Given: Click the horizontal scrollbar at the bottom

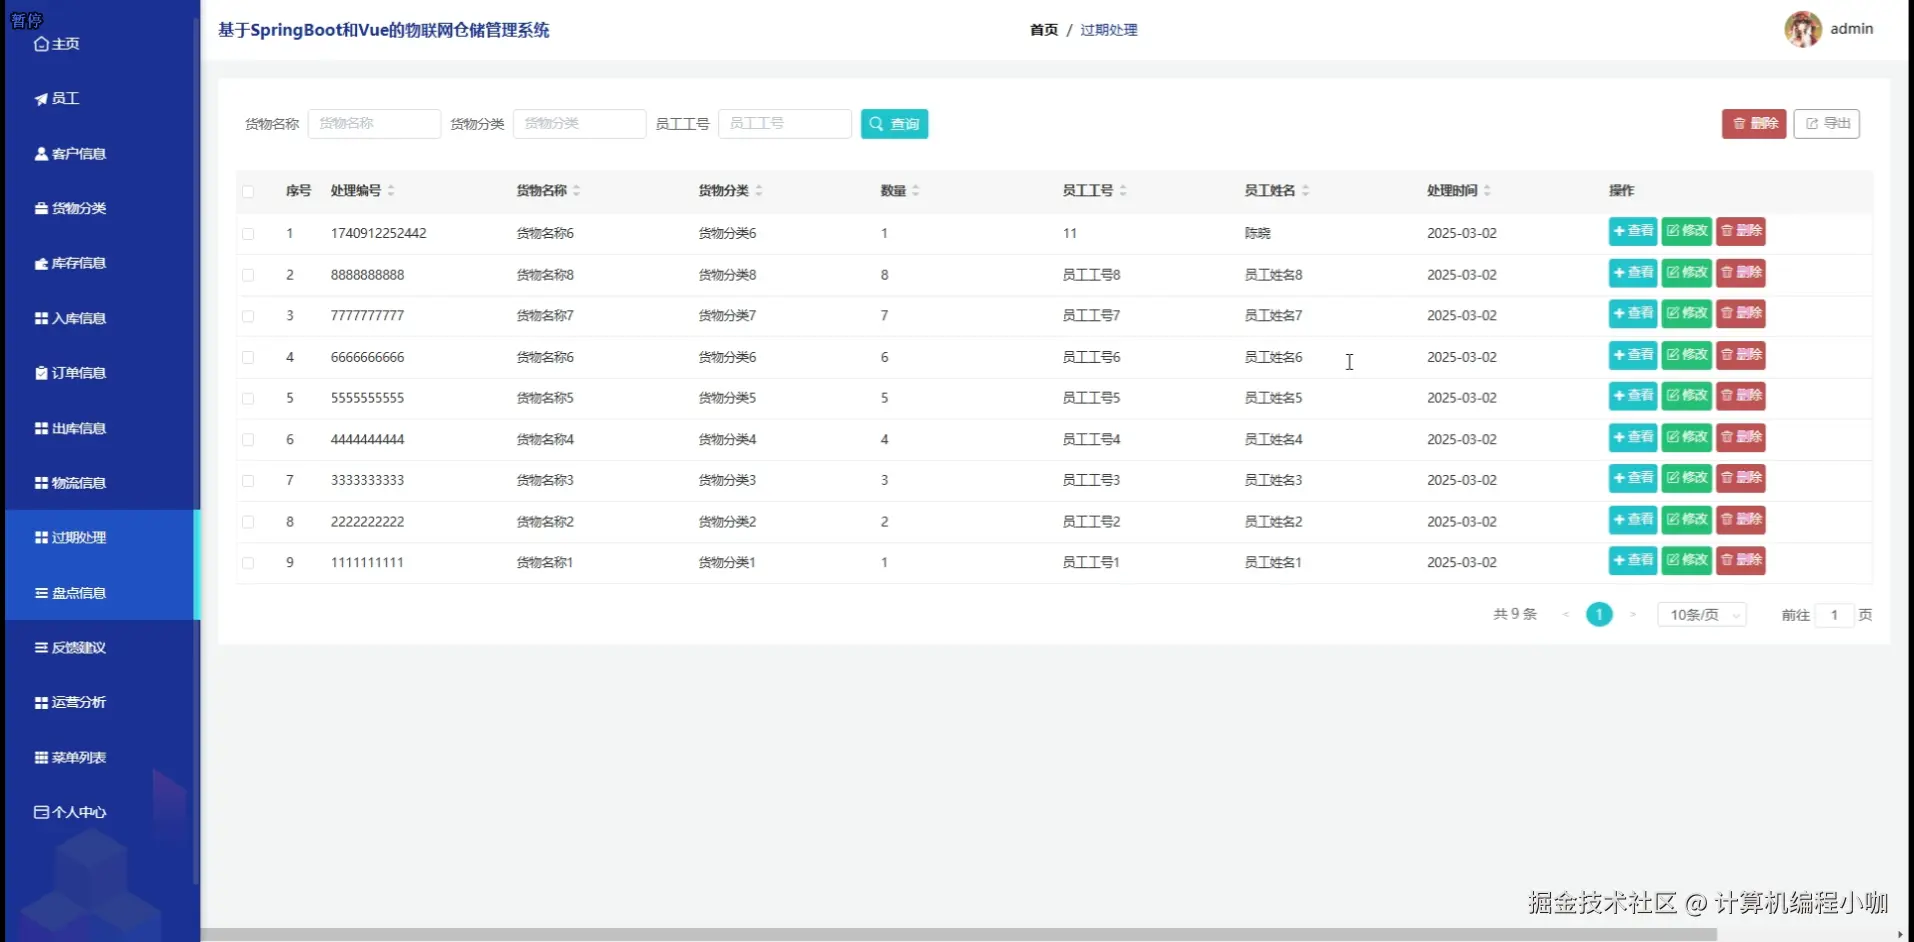Looking at the screenshot, I should (958, 935).
